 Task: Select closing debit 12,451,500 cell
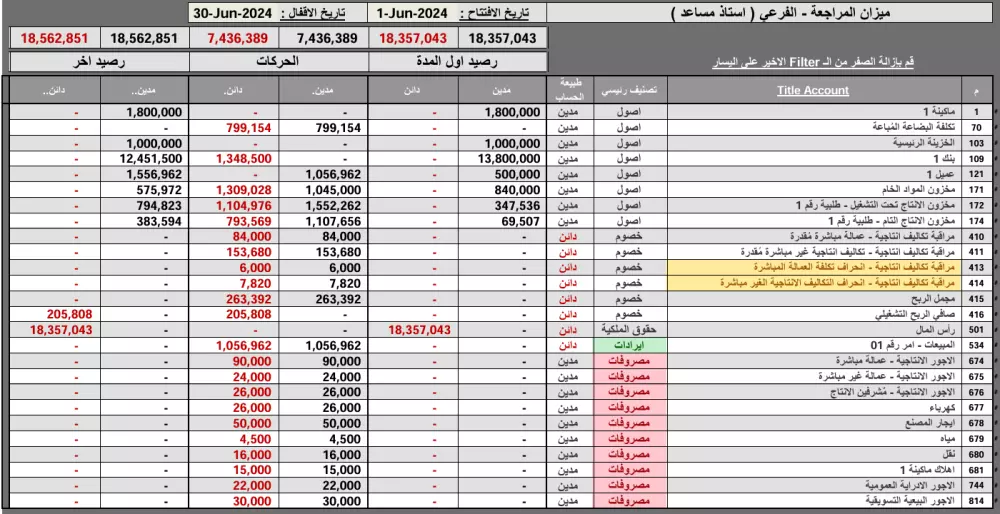coord(144,159)
